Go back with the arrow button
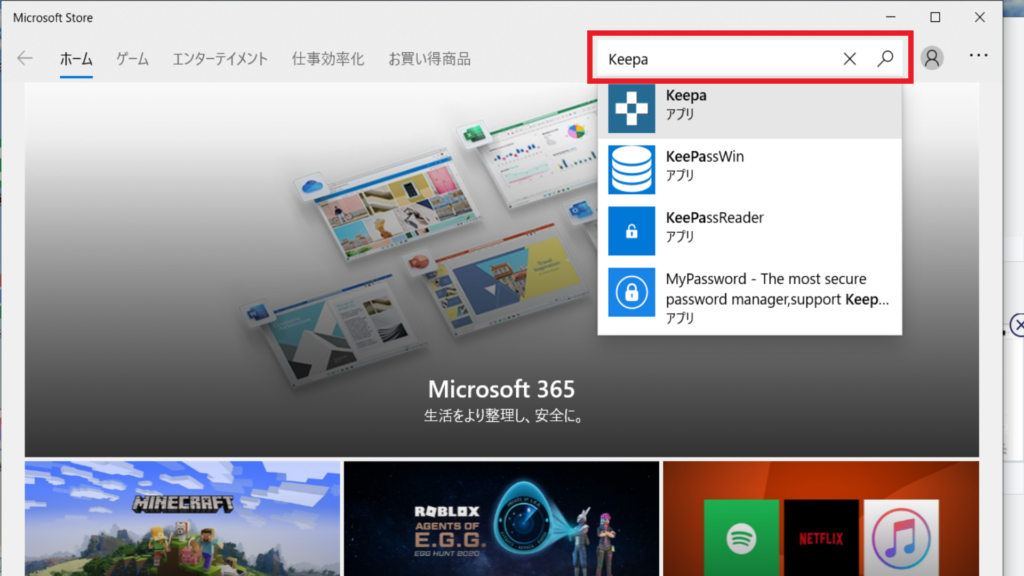Screen dimensions: 1024x576 coord(25,59)
